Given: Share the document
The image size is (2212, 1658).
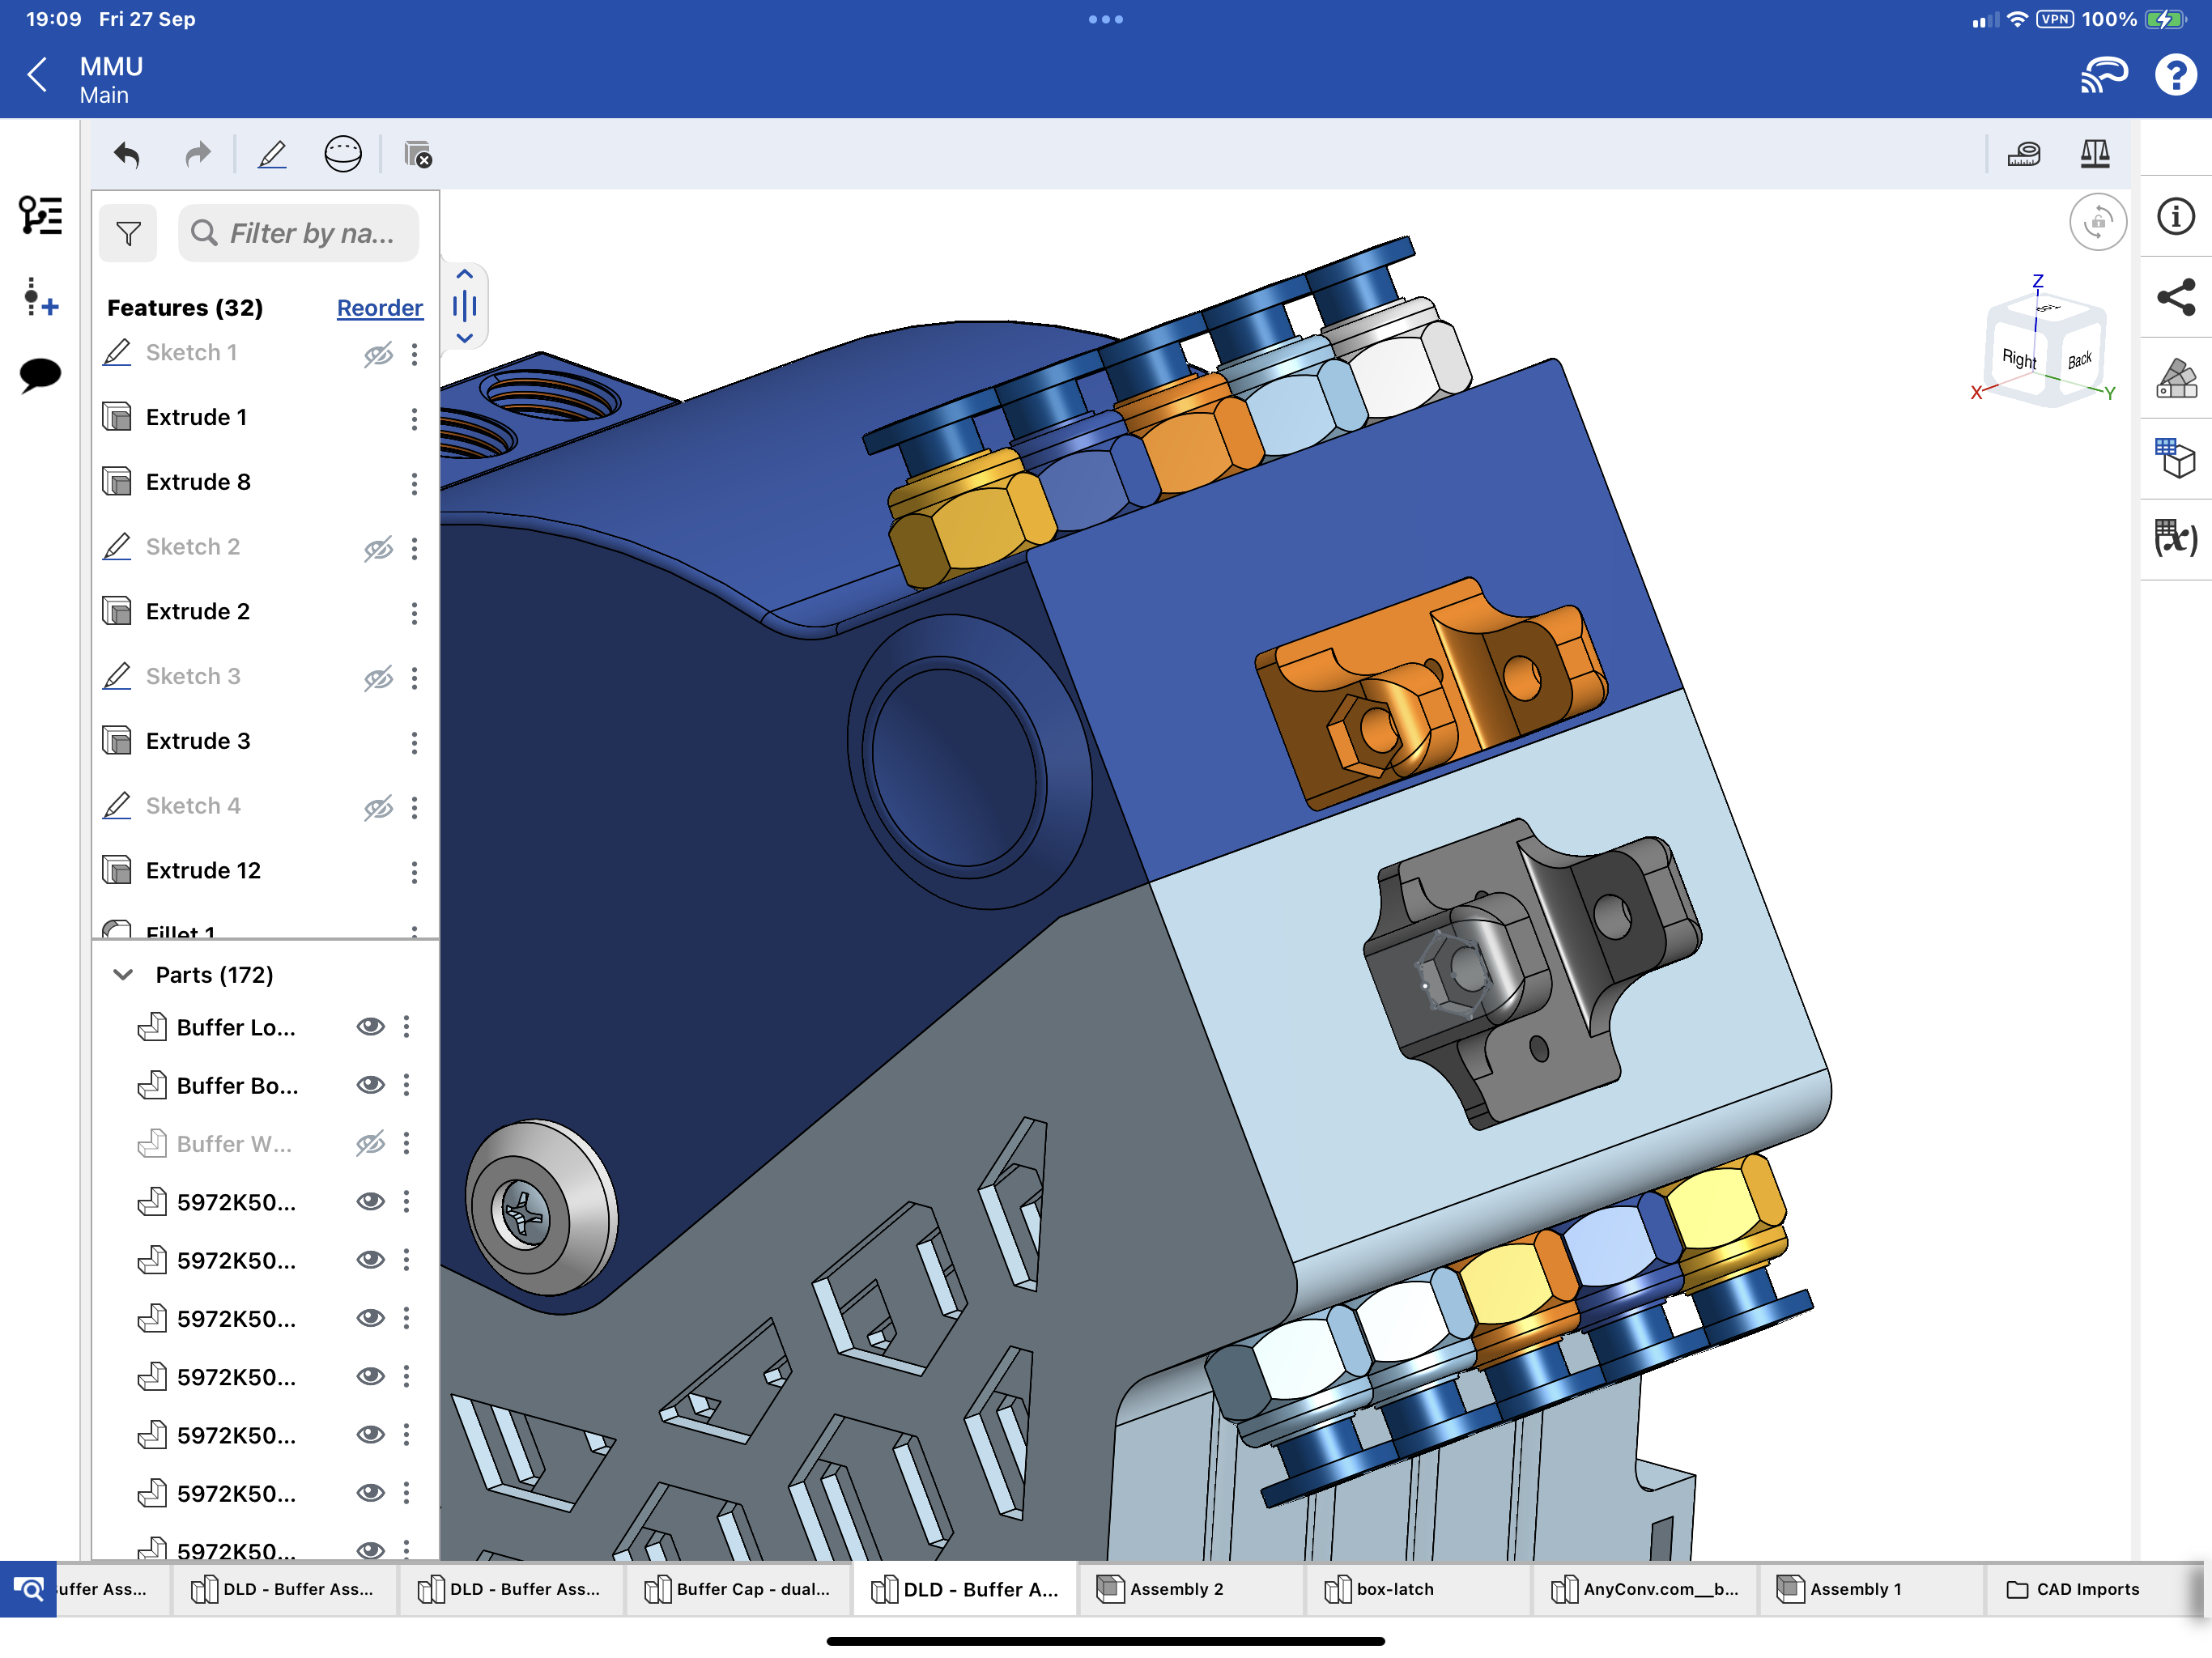Looking at the screenshot, I should tap(2175, 297).
